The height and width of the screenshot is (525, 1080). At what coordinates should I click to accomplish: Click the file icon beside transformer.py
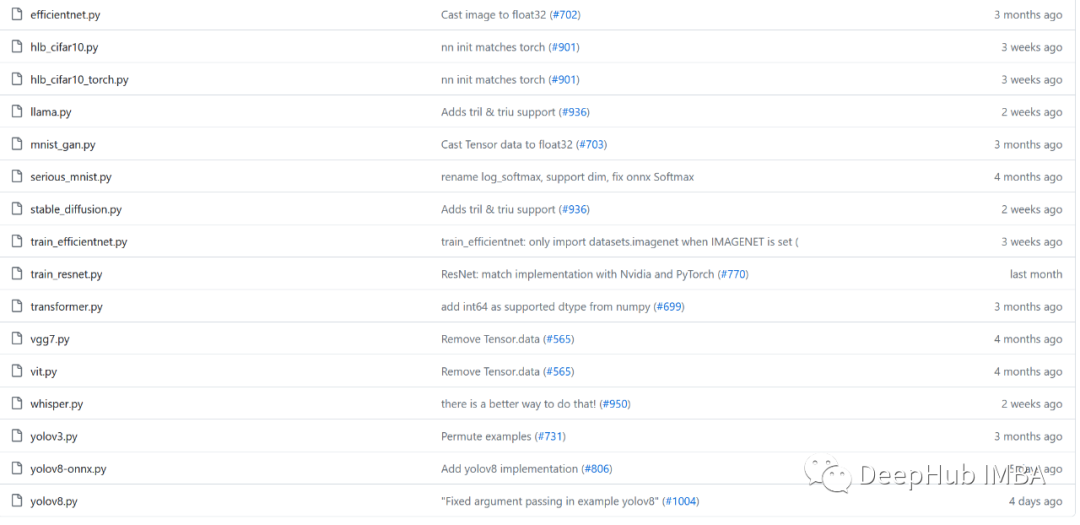pyautogui.click(x=17, y=307)
